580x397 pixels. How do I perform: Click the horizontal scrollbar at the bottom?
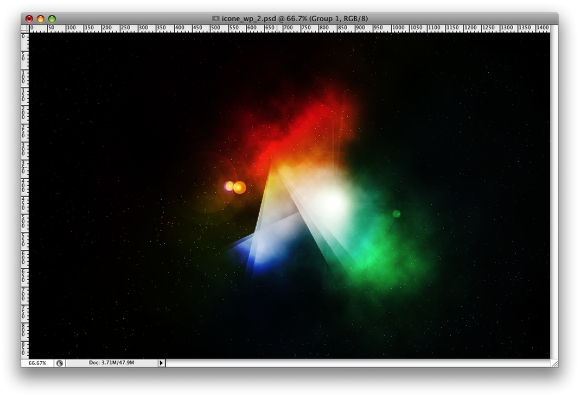tap(358, 363)
